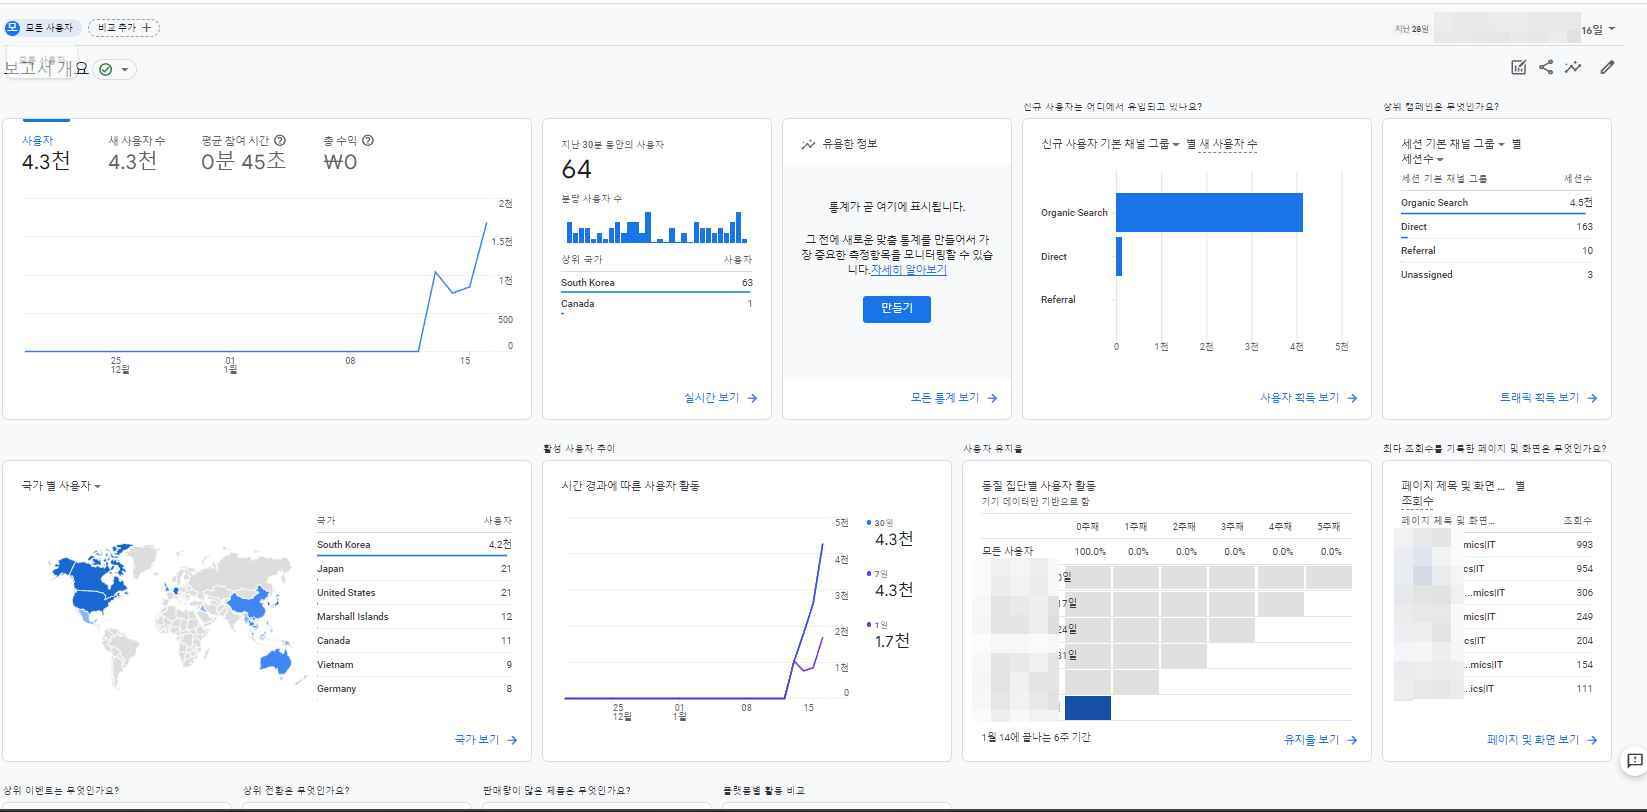Open the 자세히 알아보기 link

tap(908, 269)
